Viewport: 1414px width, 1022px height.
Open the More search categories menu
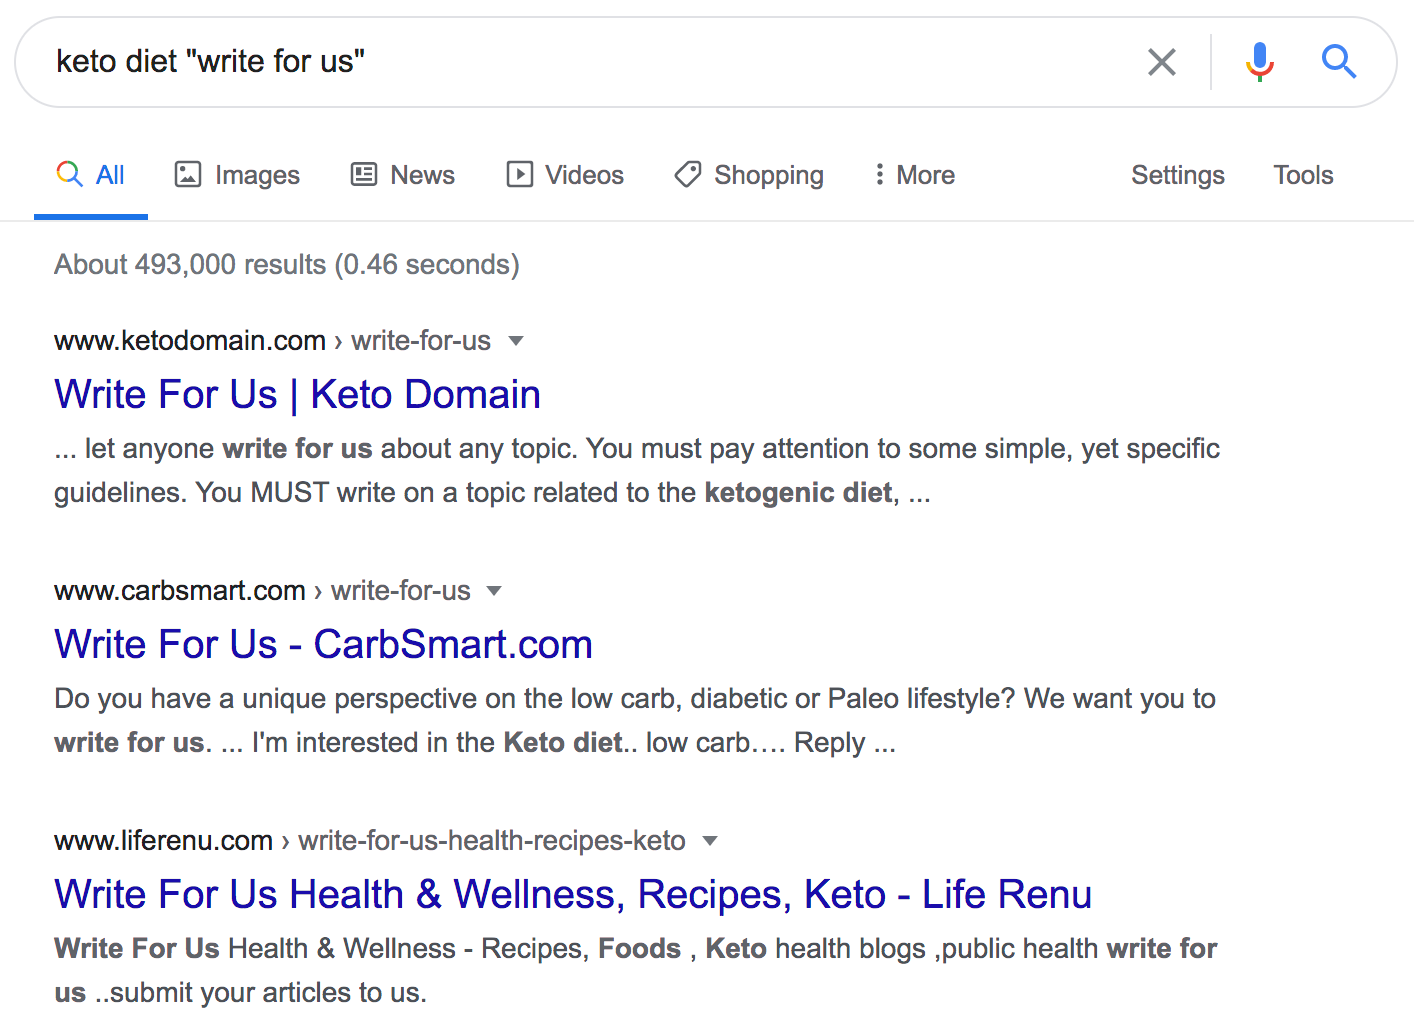pos(914,175)
